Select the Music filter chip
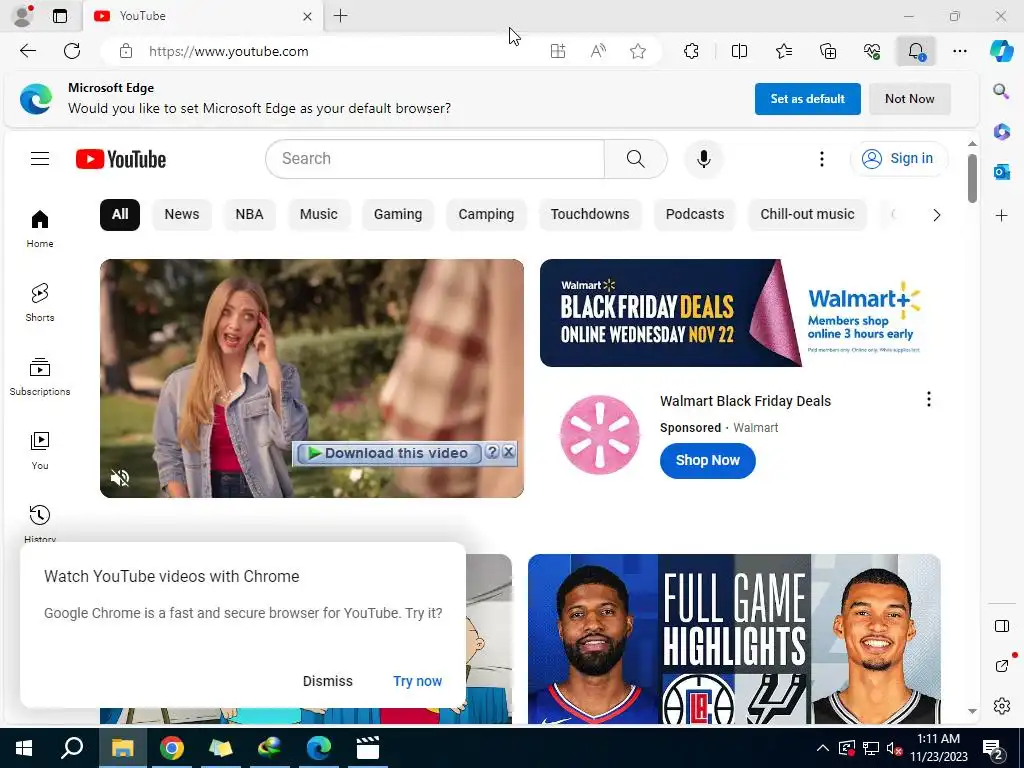The width and height of the screenshot is (1024, 768). [318, 214]
